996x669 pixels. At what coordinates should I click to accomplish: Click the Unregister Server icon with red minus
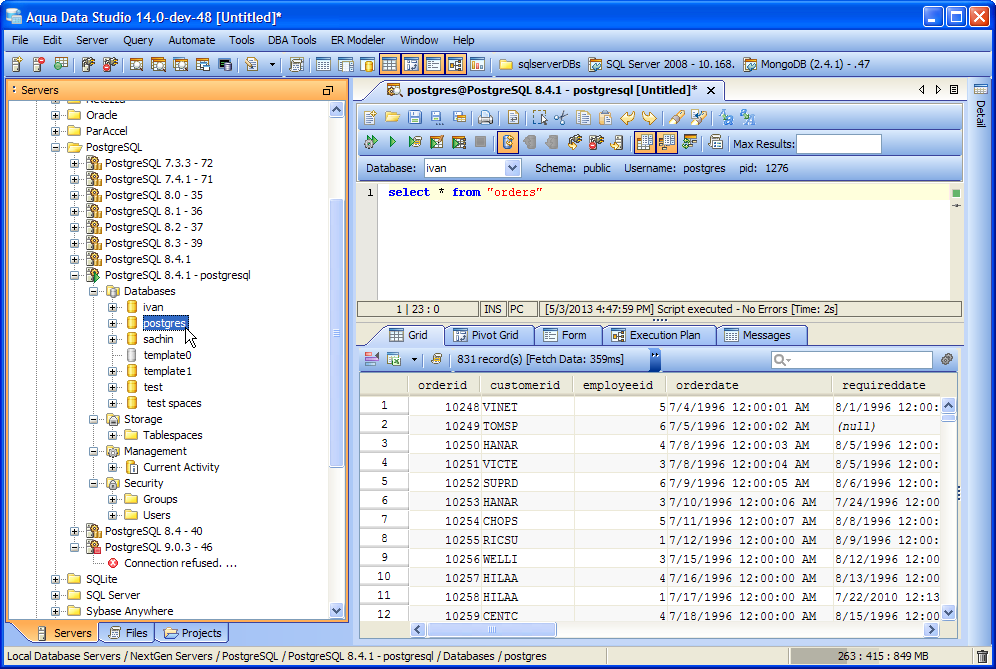[39, 64]
